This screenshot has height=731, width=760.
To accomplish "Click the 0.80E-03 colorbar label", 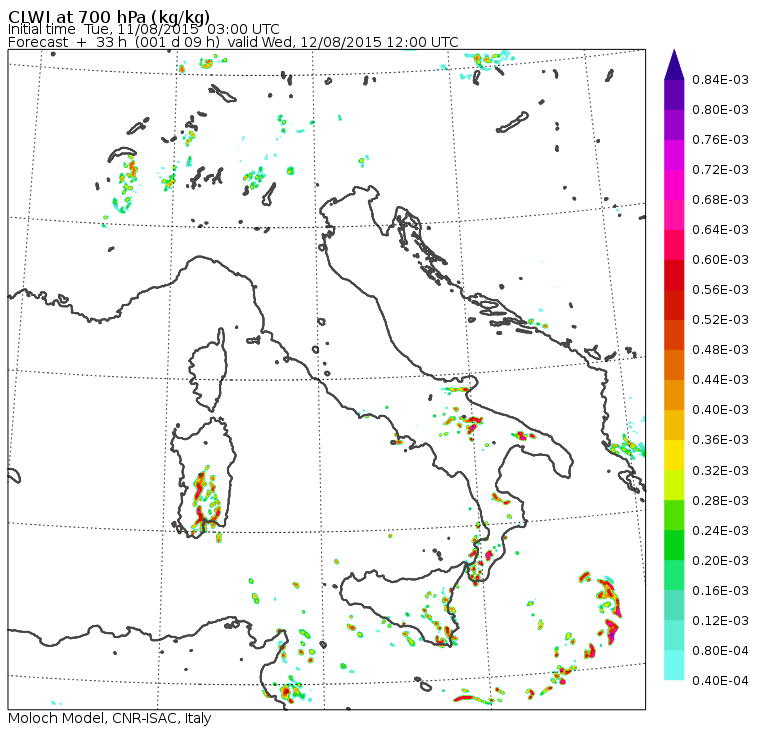I will [x=720, y=110].
